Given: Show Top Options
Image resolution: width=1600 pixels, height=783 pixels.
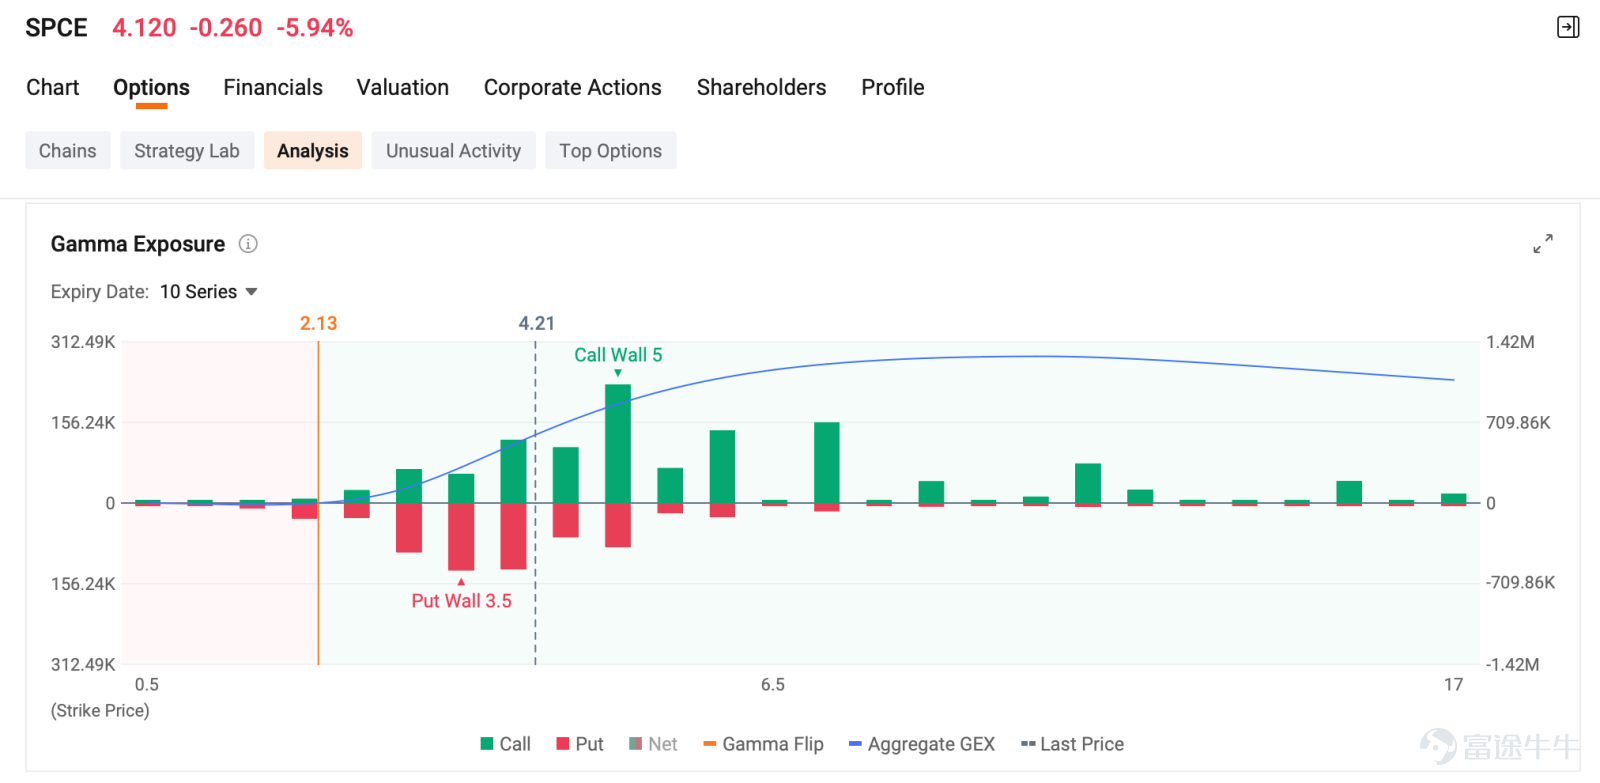Looking at the screenshot, I should 611,151.
